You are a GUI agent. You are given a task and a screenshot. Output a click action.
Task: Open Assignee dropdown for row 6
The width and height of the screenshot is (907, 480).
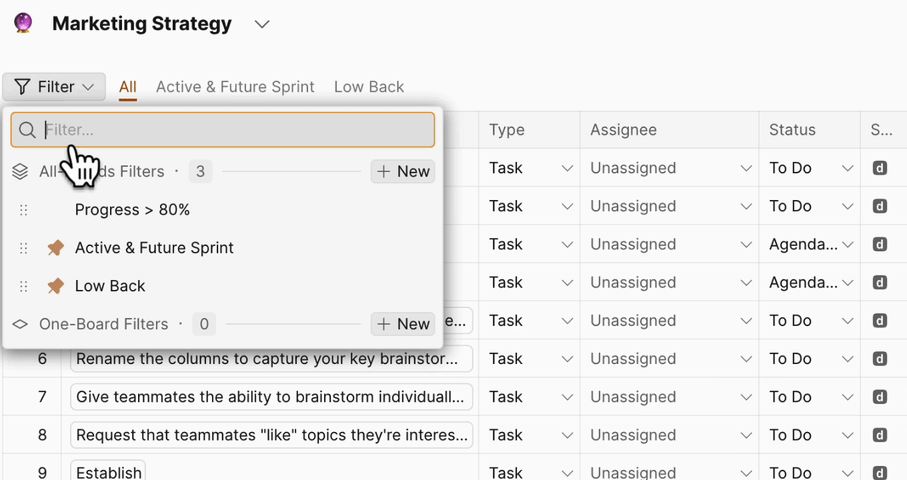coord(746,359)
